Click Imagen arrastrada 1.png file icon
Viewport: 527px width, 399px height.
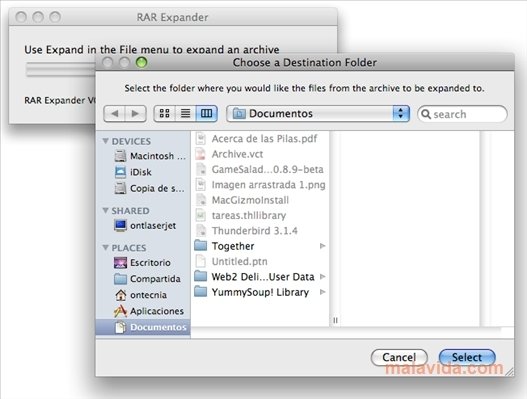pyautogui.click(x=201, y=185)
